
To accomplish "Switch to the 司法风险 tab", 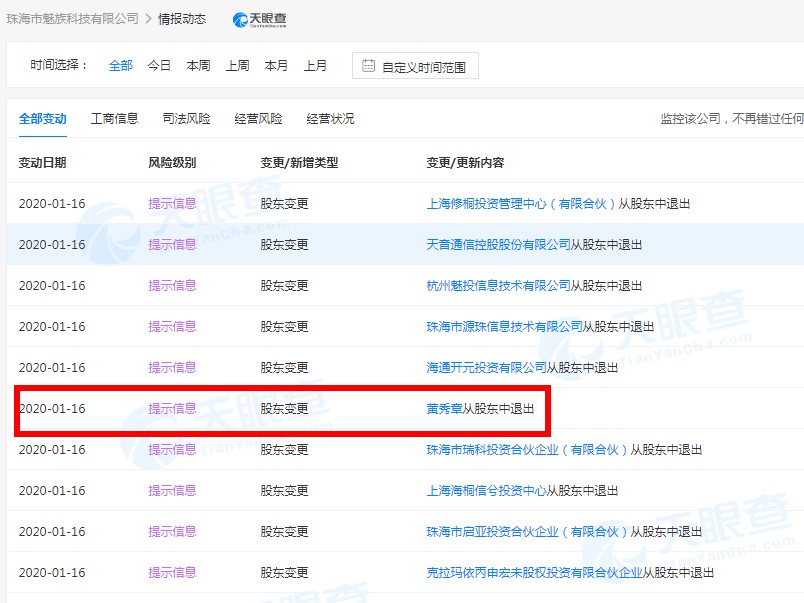I will (186, 119).
